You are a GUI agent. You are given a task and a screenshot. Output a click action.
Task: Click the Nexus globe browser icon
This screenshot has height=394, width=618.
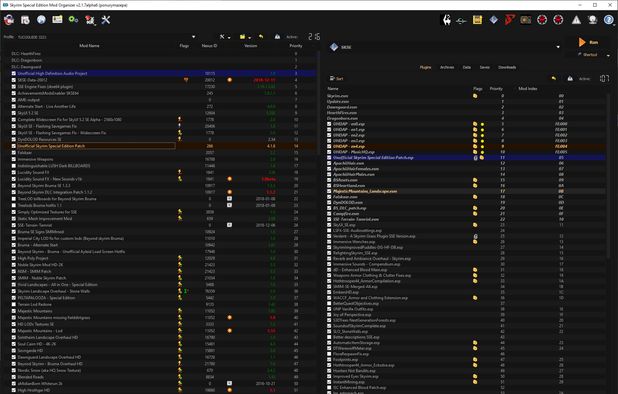tap(41, 20)
